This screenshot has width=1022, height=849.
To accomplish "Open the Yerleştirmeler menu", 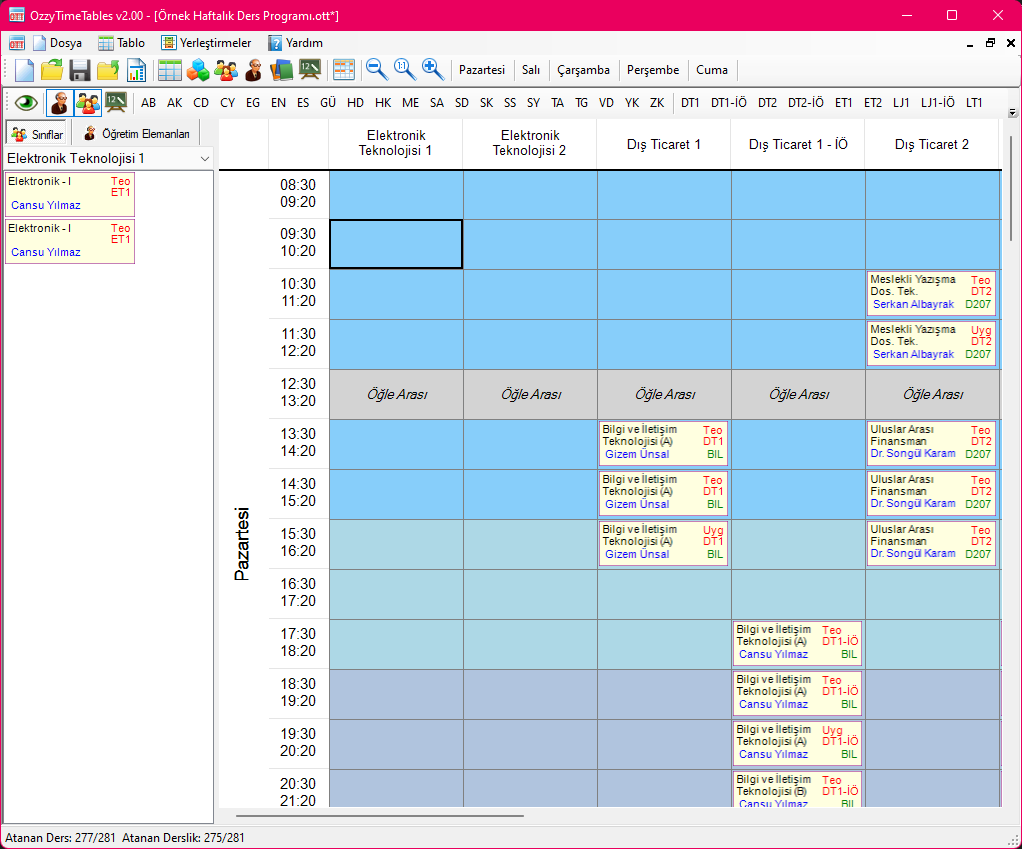I will [x=206, y=43].
